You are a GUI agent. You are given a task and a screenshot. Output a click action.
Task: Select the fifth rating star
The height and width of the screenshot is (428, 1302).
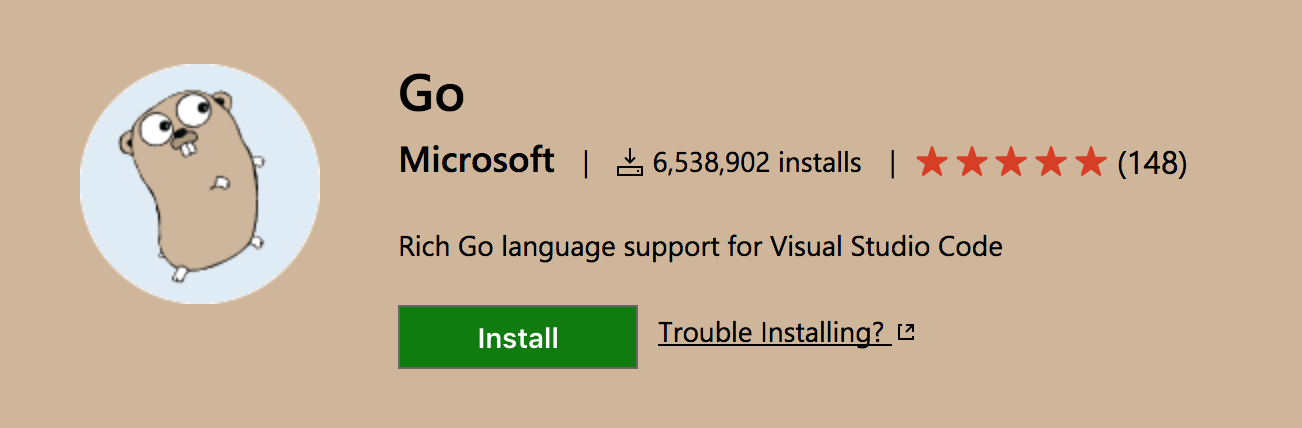point(1091,162)
